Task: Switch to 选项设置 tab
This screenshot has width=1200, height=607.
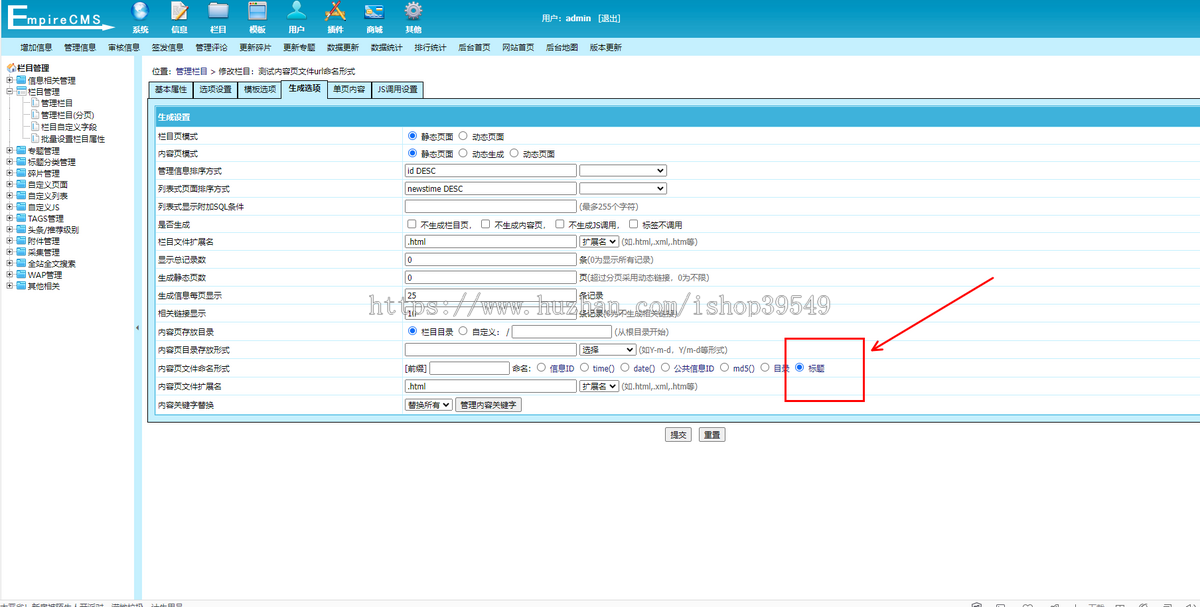Action: coord(215,90)
